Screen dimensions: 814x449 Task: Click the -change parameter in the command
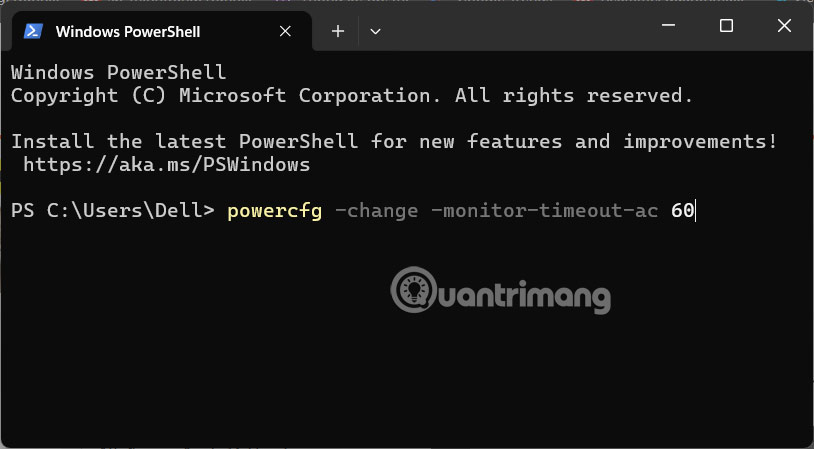click(x=376, y=211)
